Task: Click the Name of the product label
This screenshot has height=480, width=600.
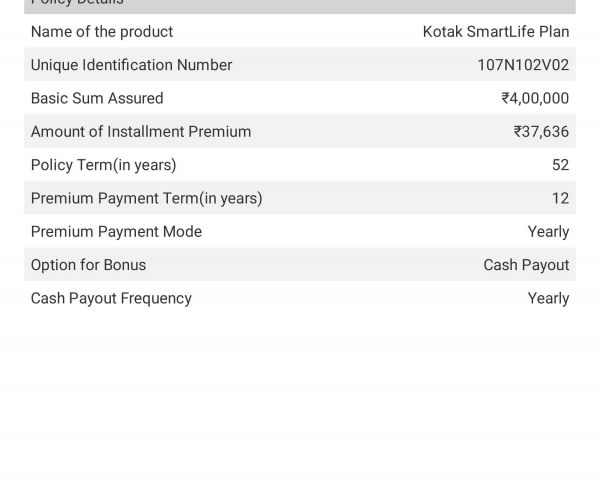Action: [102, 32]
